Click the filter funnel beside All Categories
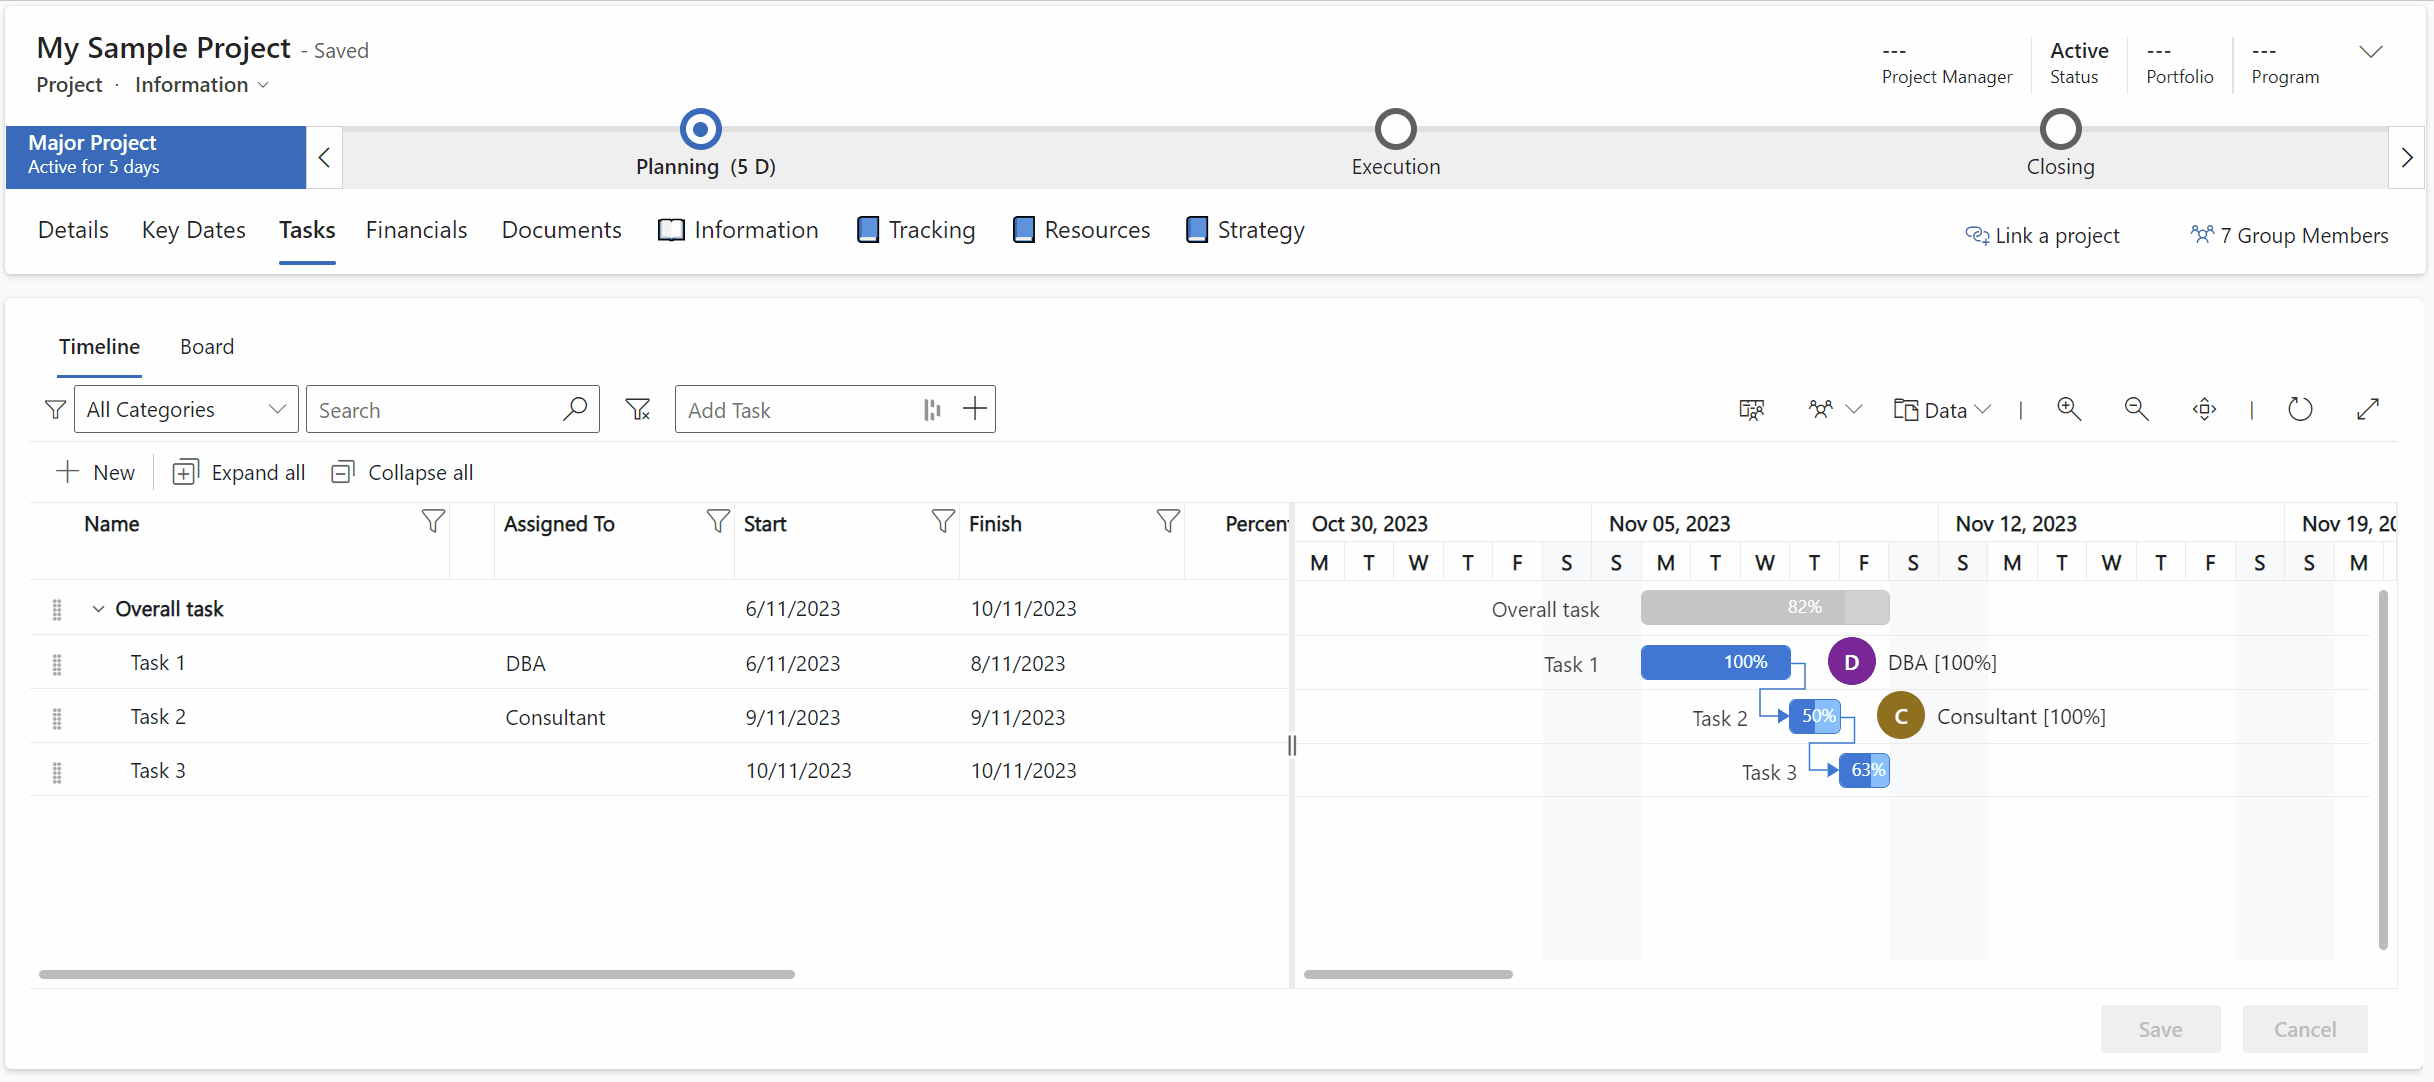2434x1082 pixels. (x=55, y=409)
